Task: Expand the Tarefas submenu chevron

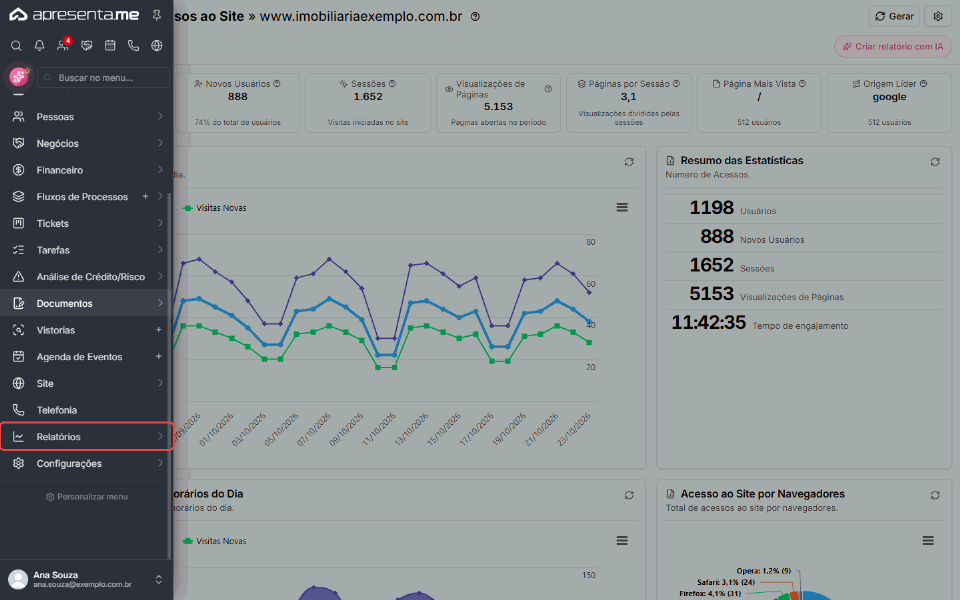Action: pos(160,250)
